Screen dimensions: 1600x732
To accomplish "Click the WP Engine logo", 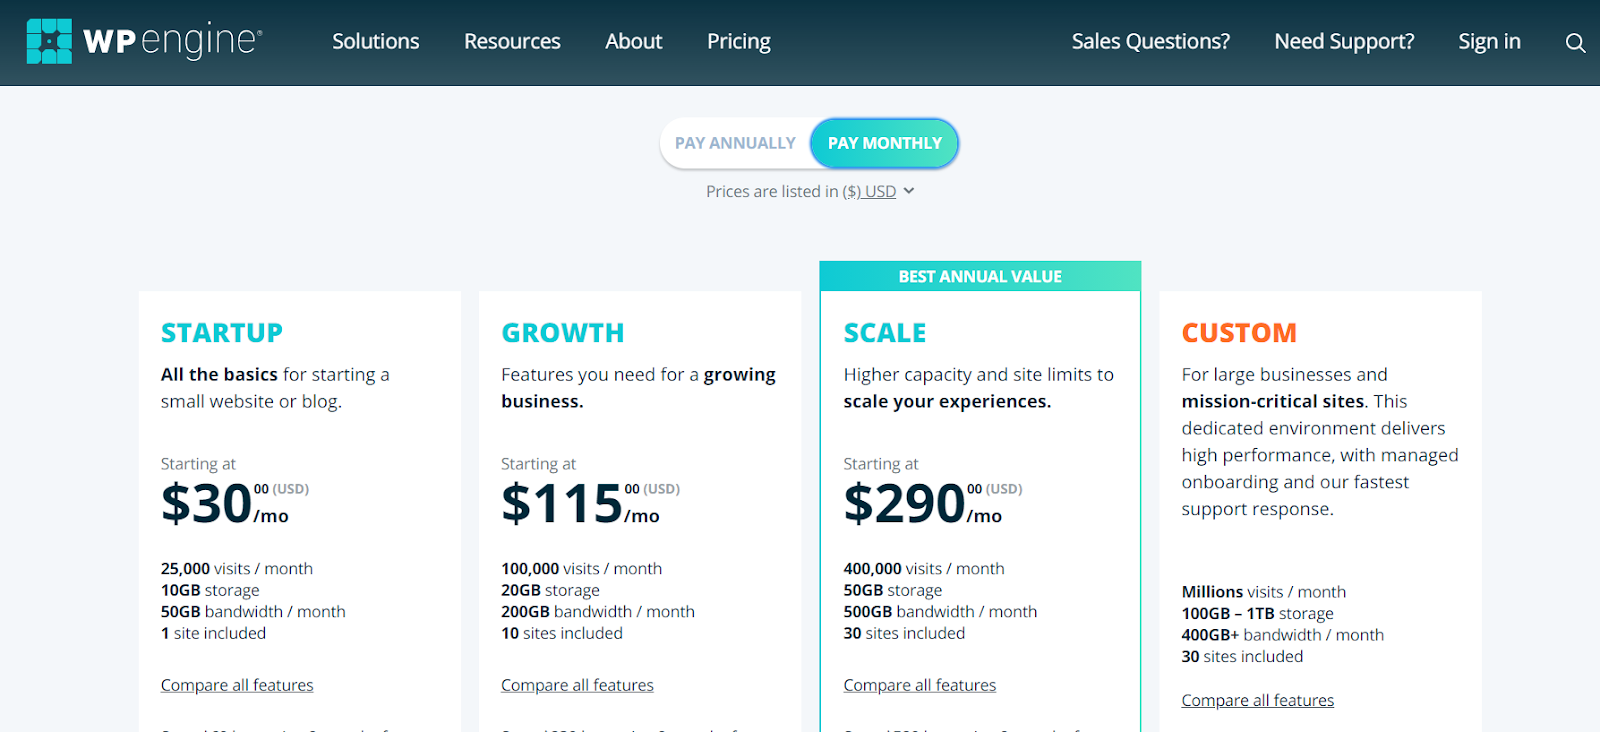I will [144, 41].
